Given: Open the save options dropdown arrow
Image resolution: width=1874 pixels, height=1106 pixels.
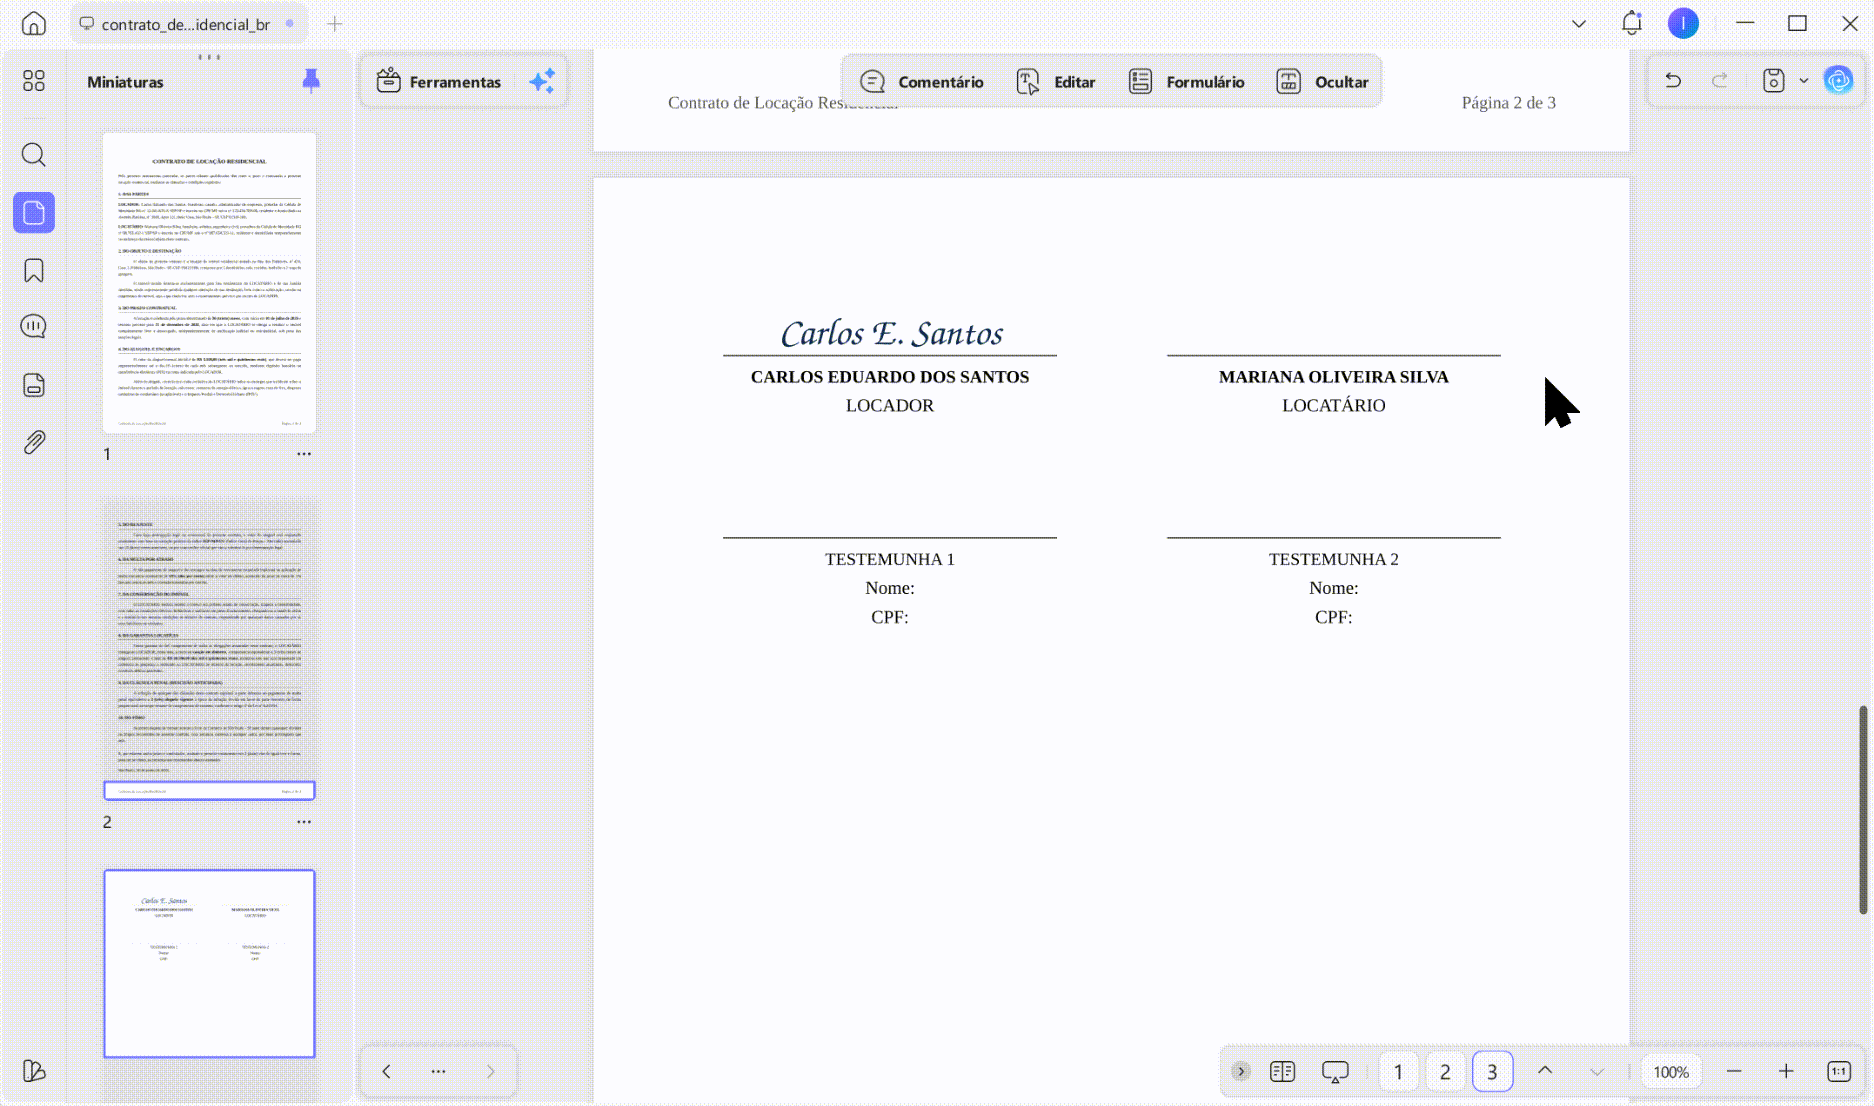Looking at the screenshot, I should [1804, 80].
